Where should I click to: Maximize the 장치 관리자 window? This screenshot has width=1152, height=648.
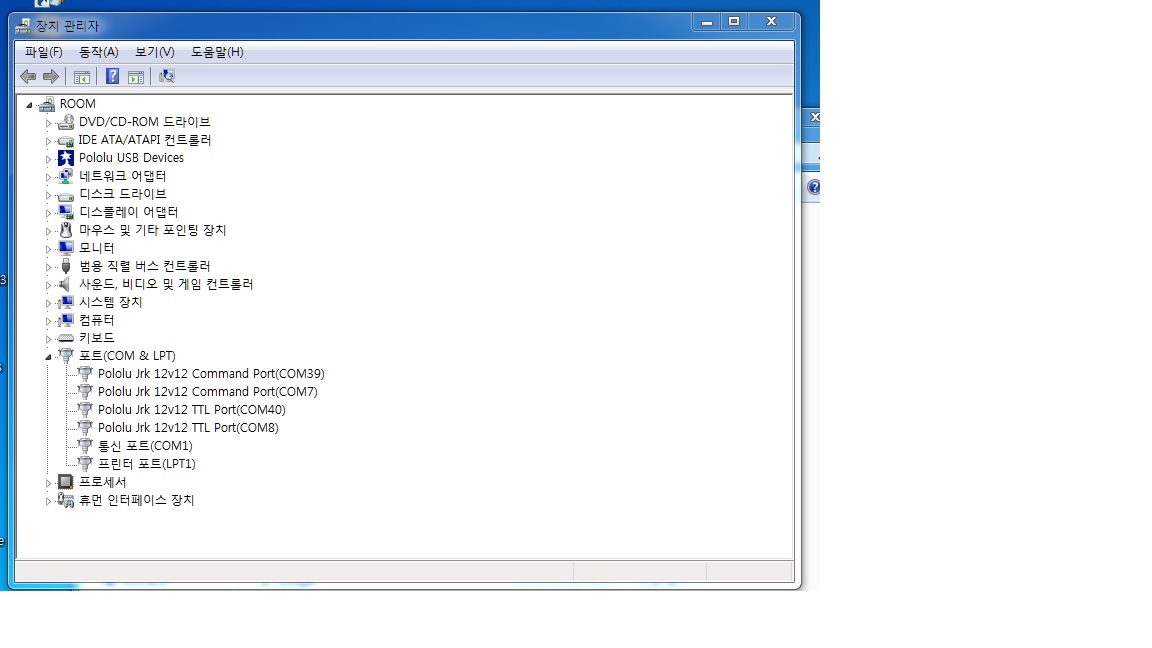[734, 22]
